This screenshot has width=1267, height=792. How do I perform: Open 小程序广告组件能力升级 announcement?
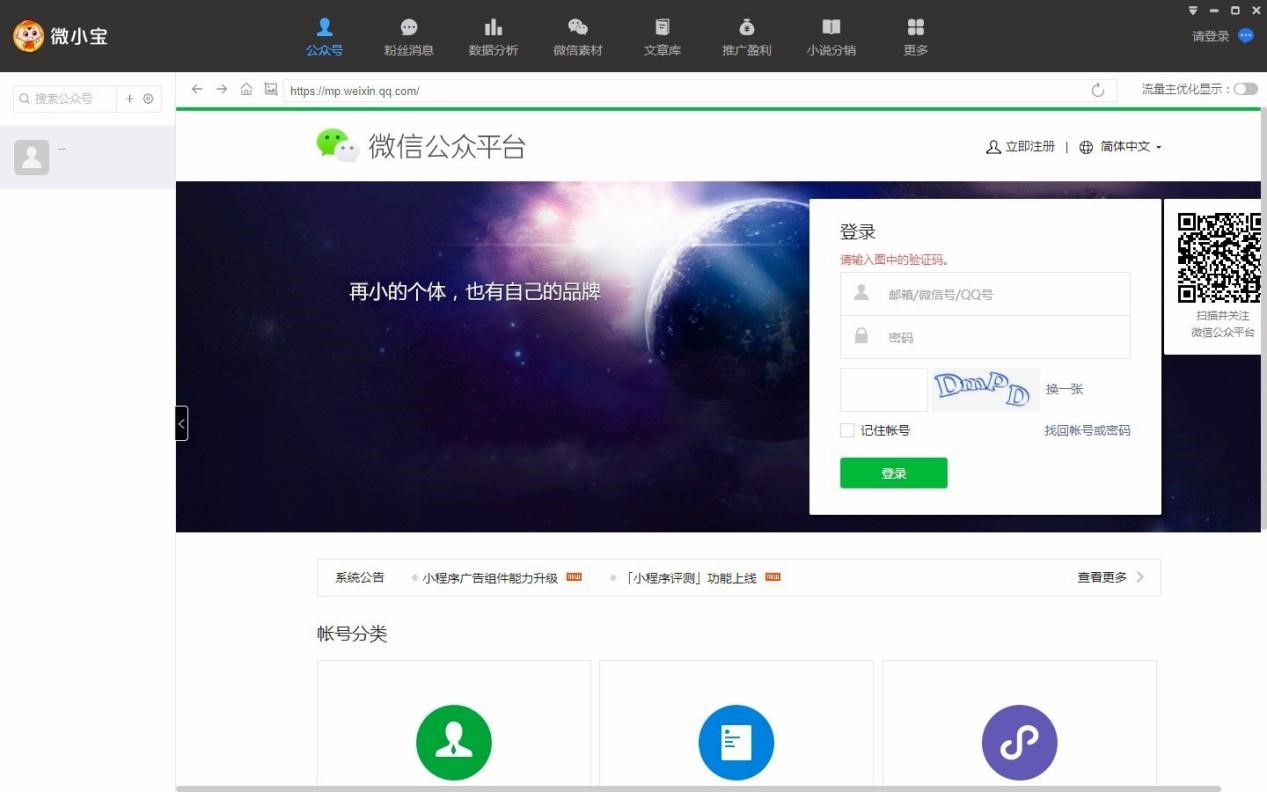click(490, 578)
